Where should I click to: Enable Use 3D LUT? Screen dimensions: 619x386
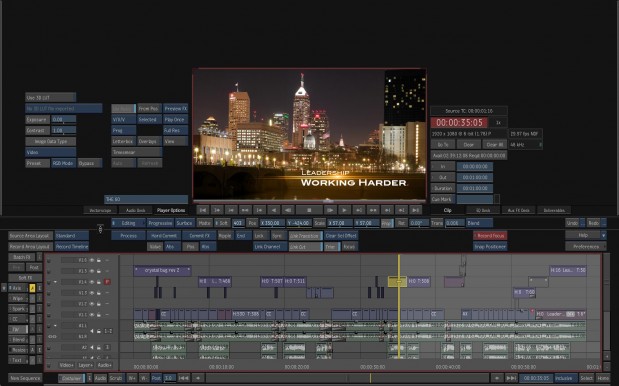51,97
